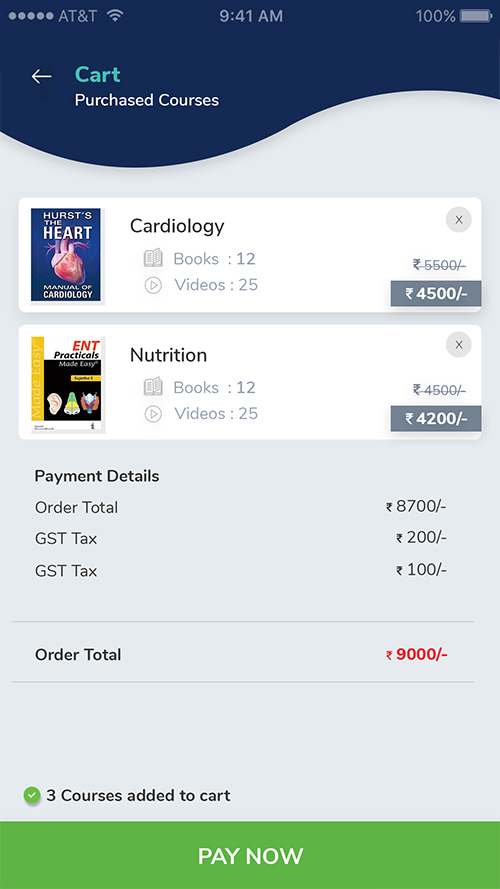Remove the Nutrition course with X
500x889 pixels.
[459, 345]
